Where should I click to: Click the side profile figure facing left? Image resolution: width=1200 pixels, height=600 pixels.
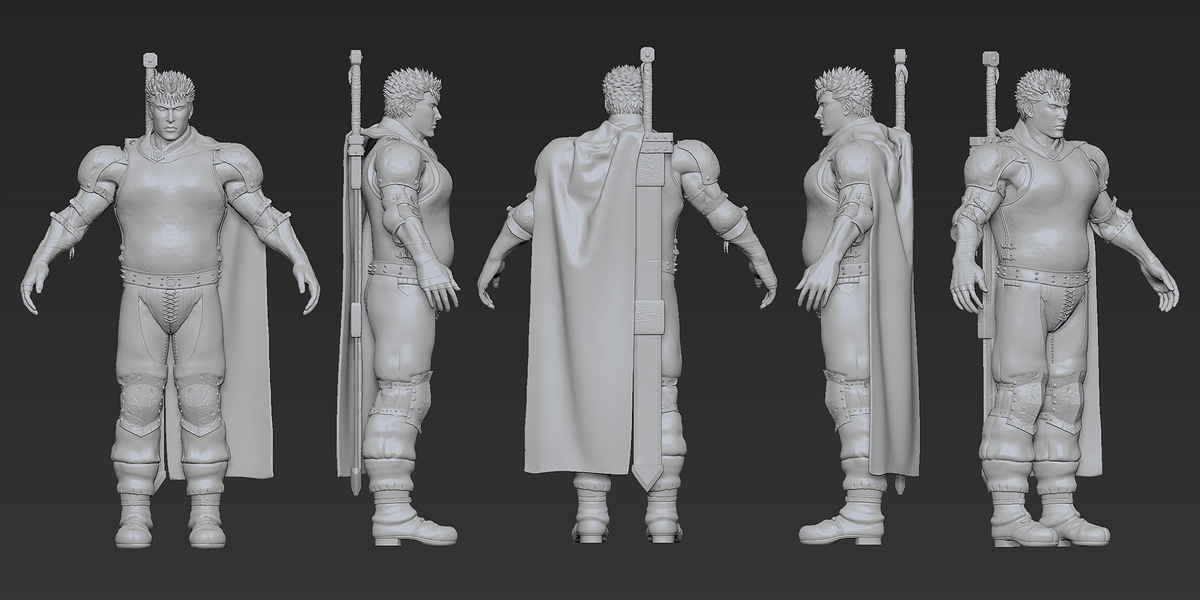tap(858, 297)
